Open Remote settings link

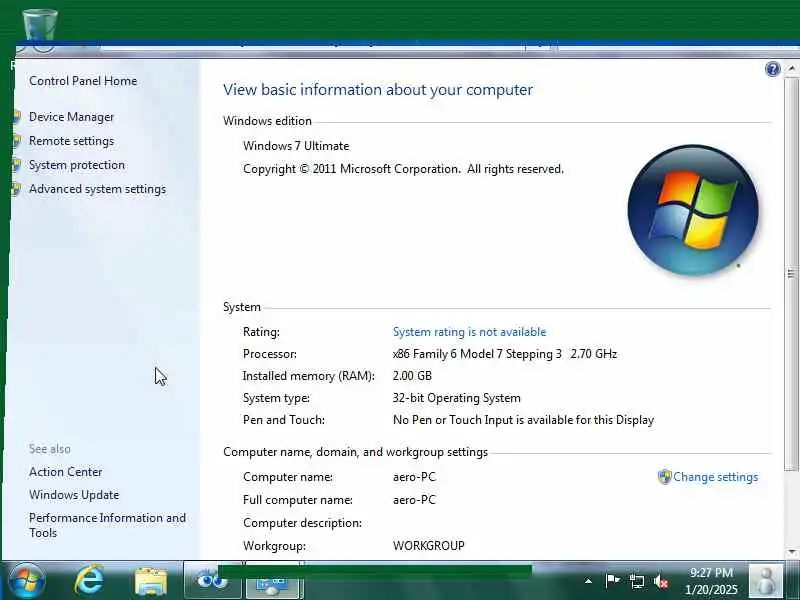[71, 141]
